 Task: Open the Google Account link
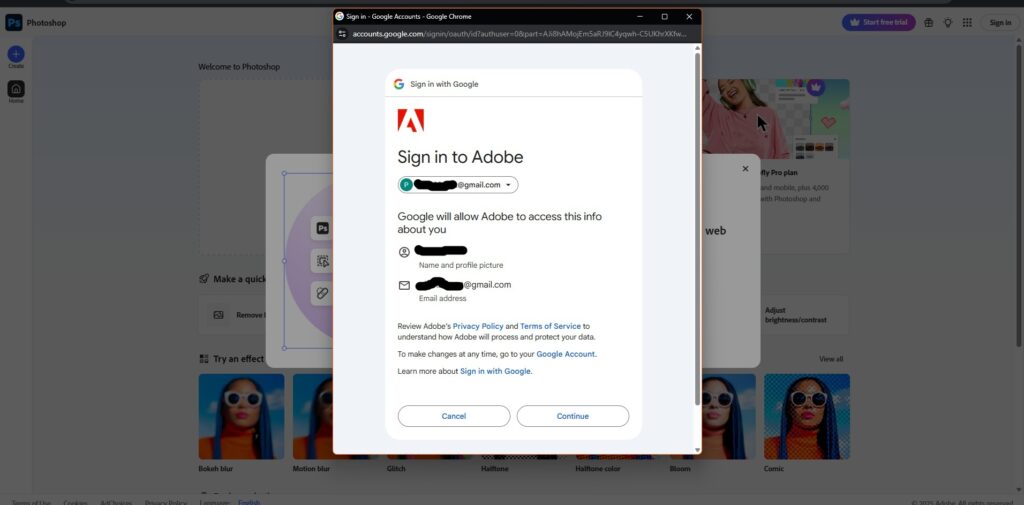pyautogui.click(x=566, y=354)
